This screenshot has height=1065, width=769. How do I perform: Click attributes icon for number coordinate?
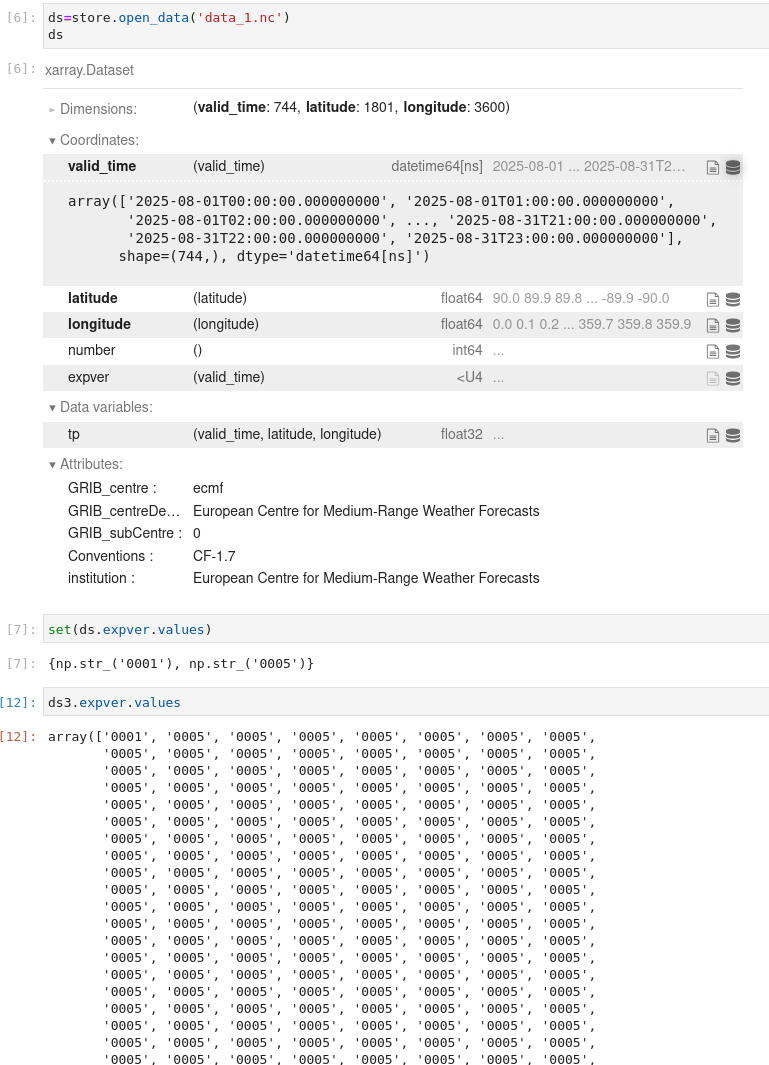pos(713,351)
